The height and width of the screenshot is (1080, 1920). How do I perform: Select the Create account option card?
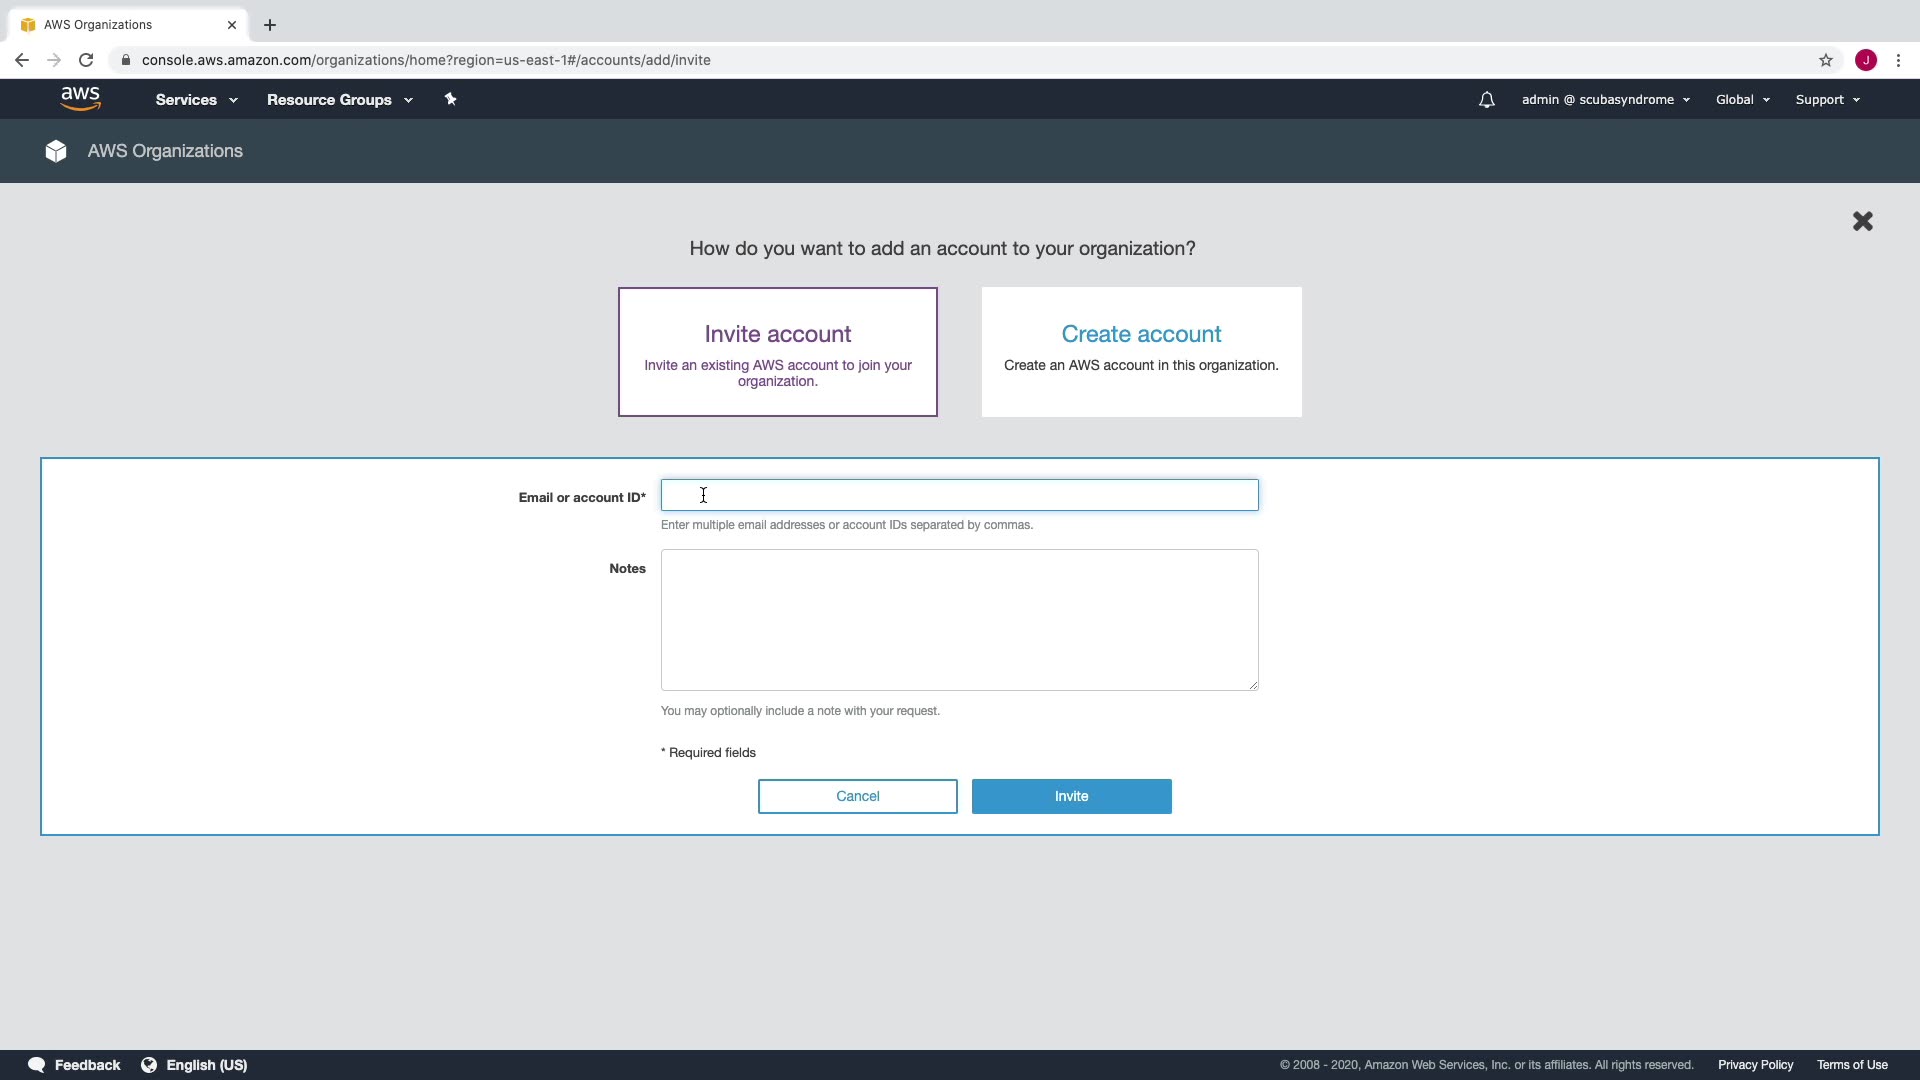(x=1141, y=351)
